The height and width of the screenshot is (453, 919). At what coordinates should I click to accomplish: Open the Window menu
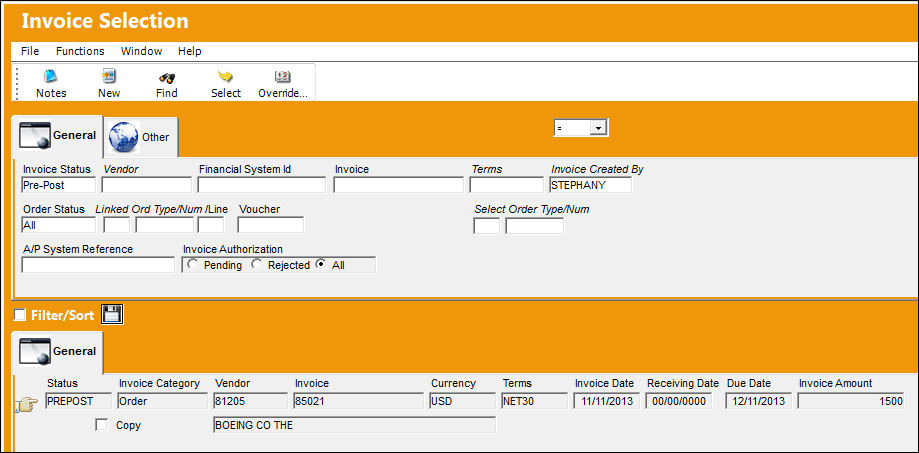(x=141, y=51)
